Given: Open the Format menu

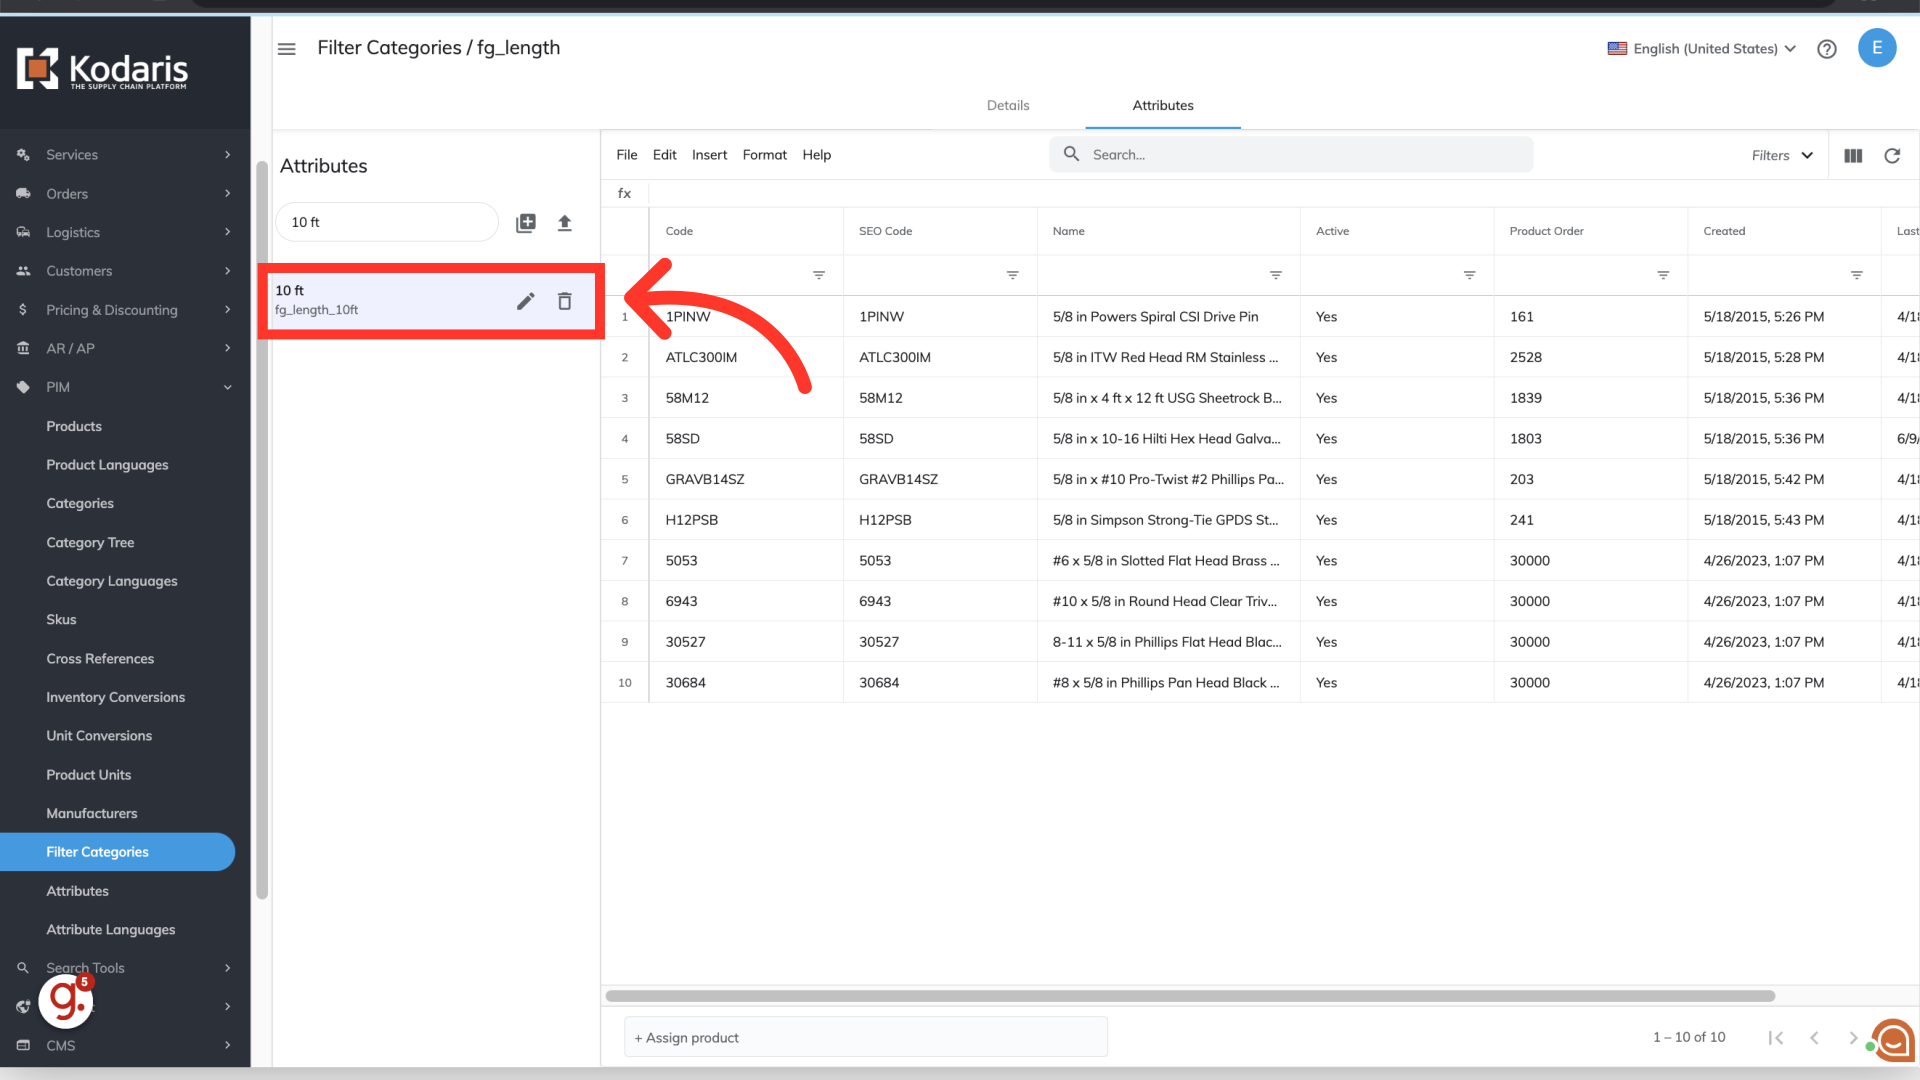Looking at the screenshot, I should click(x=764, y=155).
